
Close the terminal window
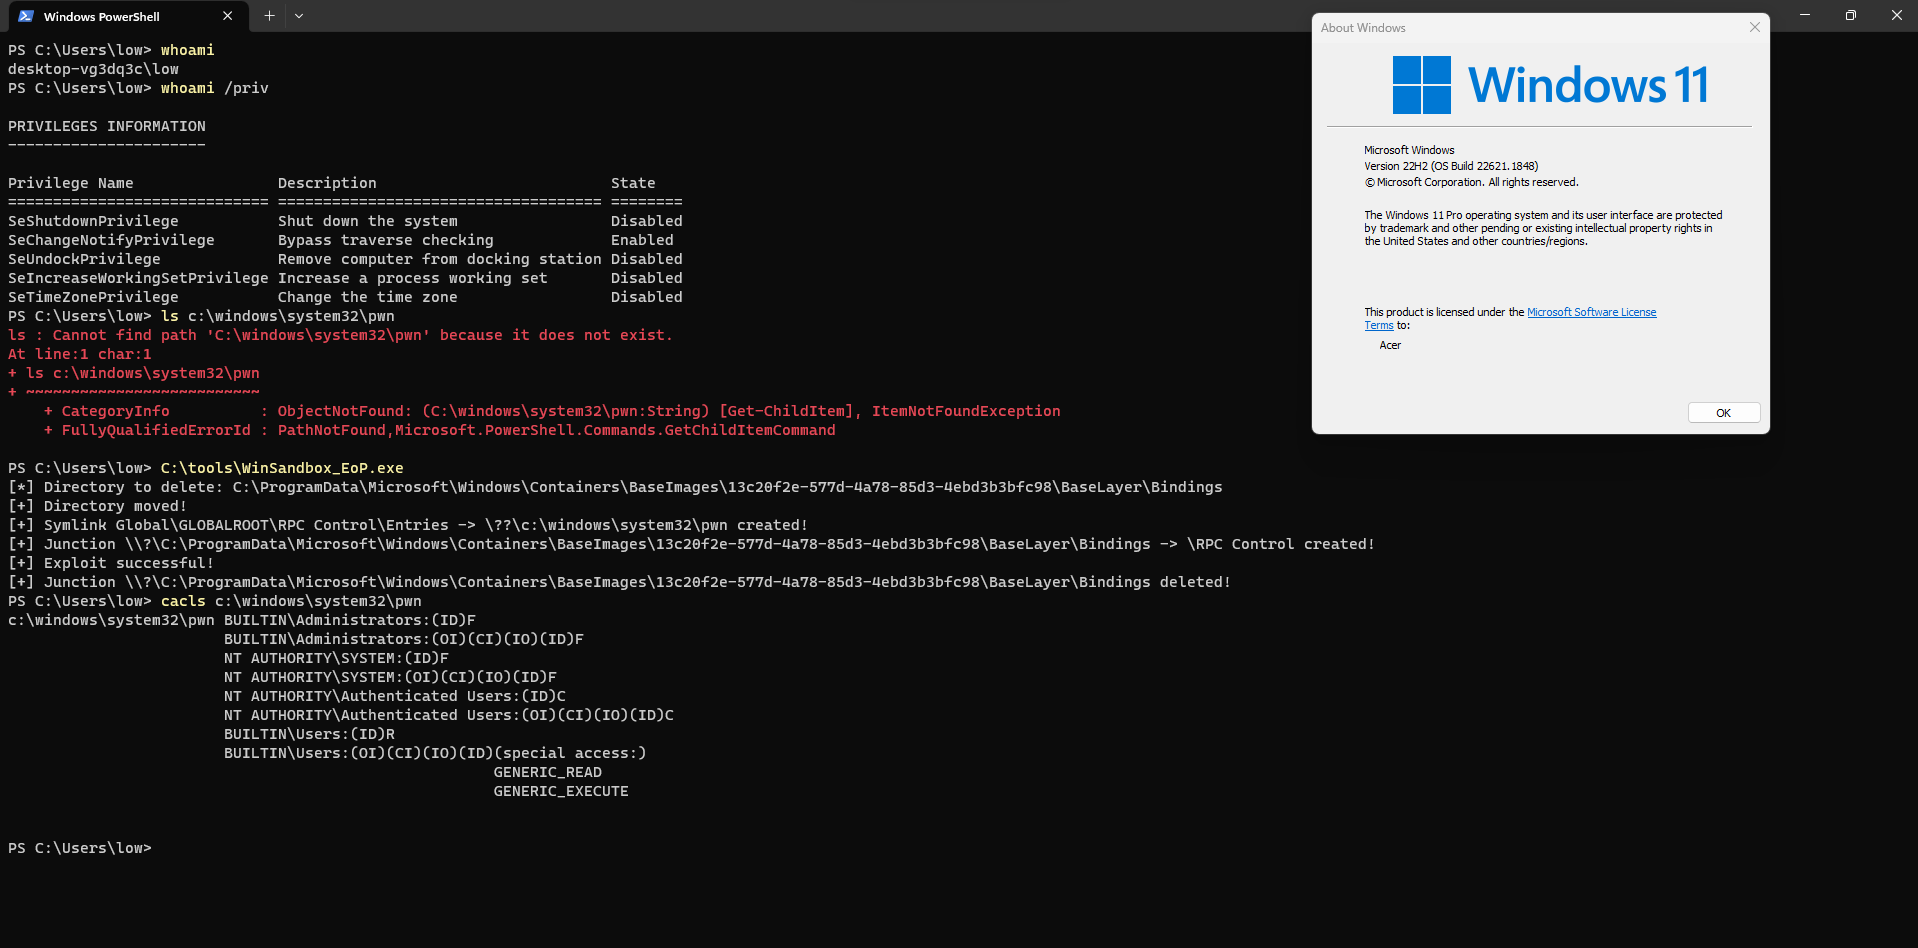tap(1896, 15)
